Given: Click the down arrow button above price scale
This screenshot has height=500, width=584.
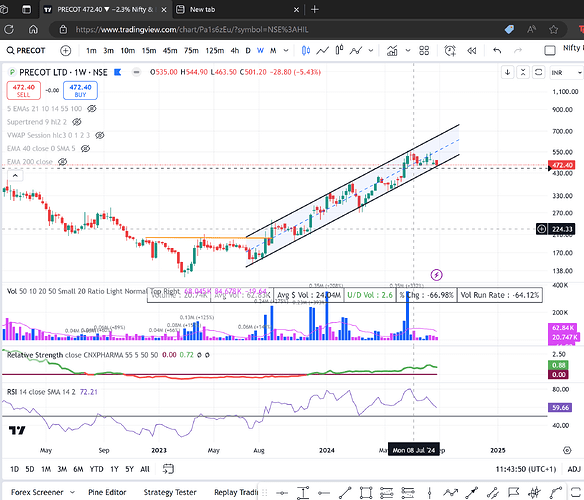Looking at the screenshot, I should coord(507,72).
